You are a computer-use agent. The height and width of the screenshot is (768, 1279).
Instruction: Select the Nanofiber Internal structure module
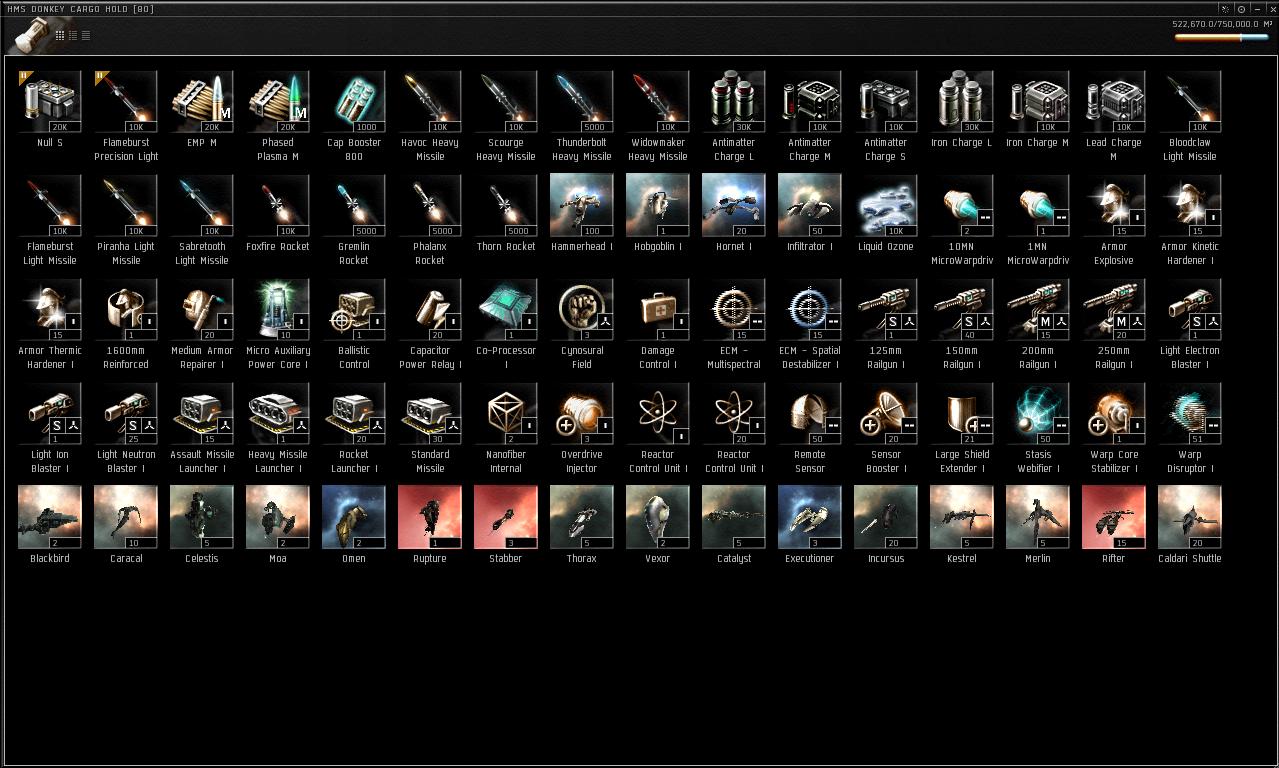pyautogui.click(x=506, y=413)
